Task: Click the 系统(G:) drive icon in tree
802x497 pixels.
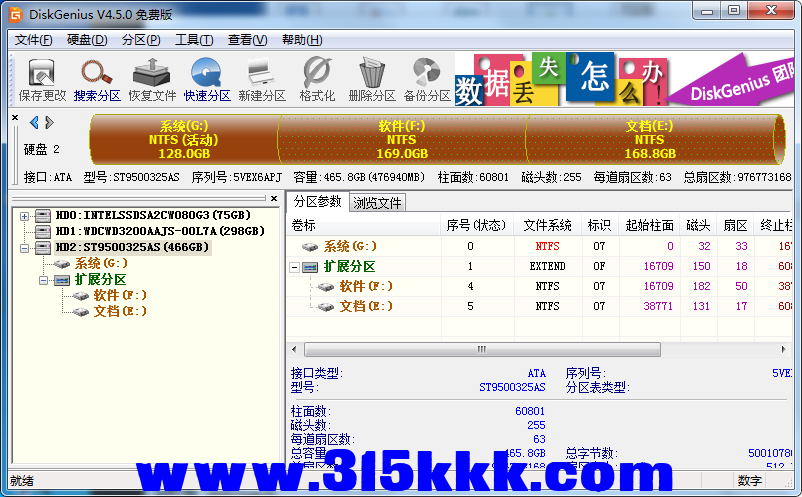Action: 62,264
